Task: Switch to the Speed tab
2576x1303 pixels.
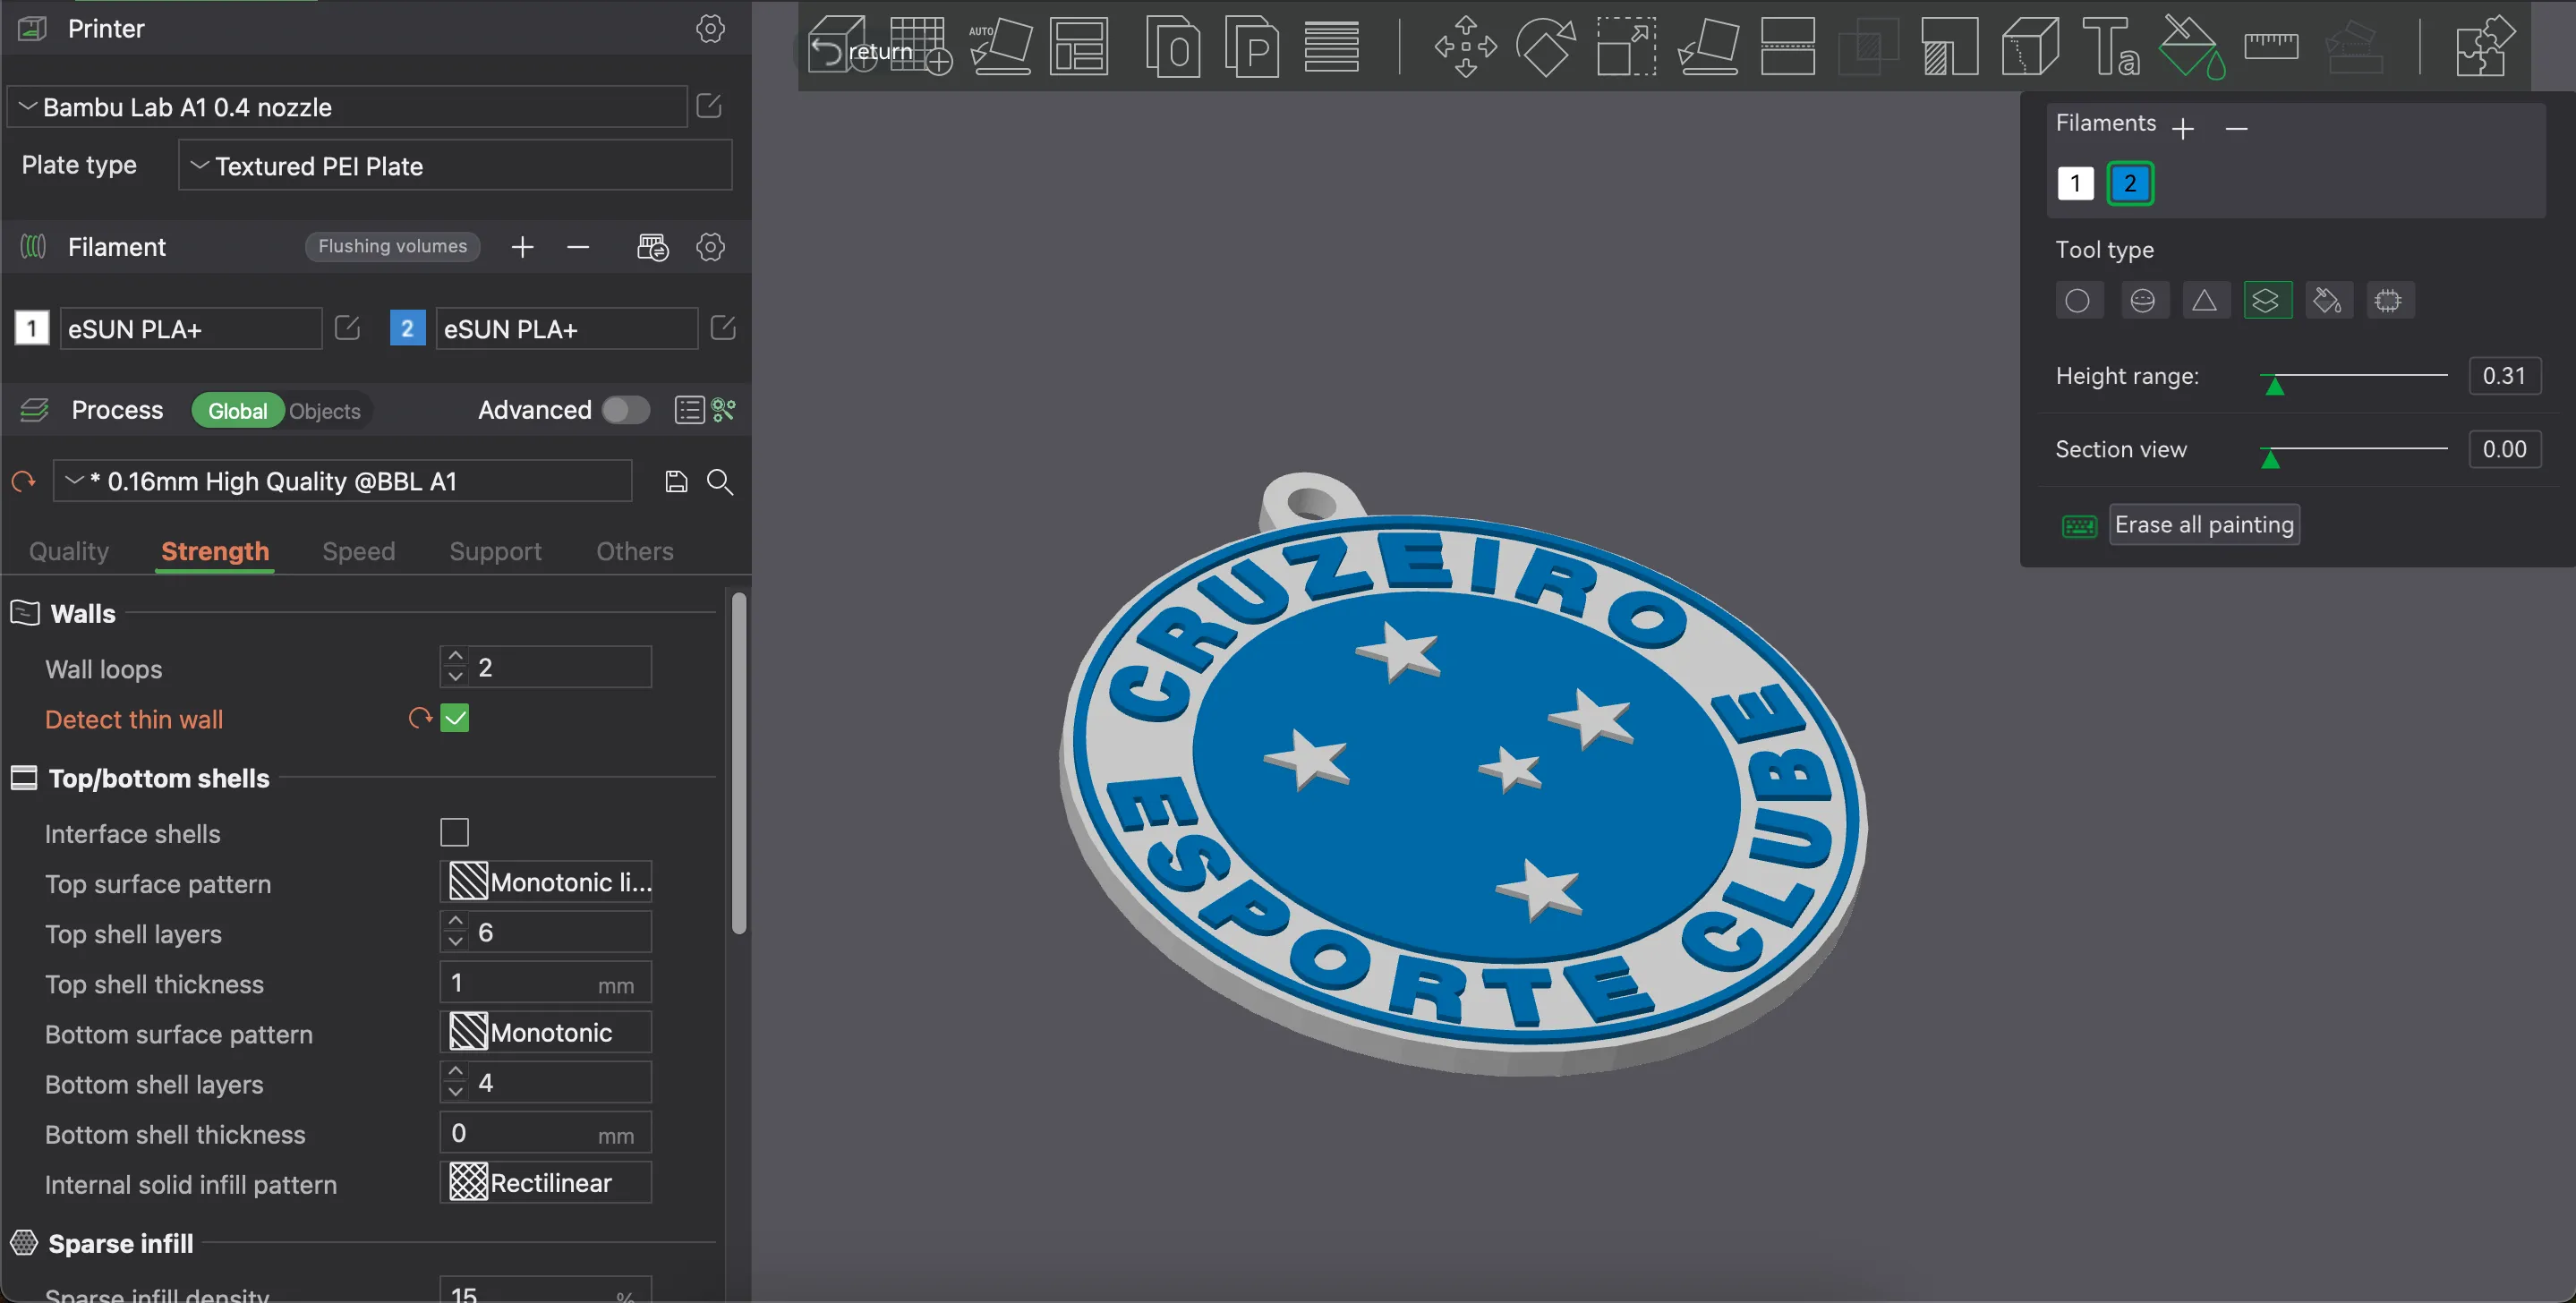Action: tap(358, 551)
